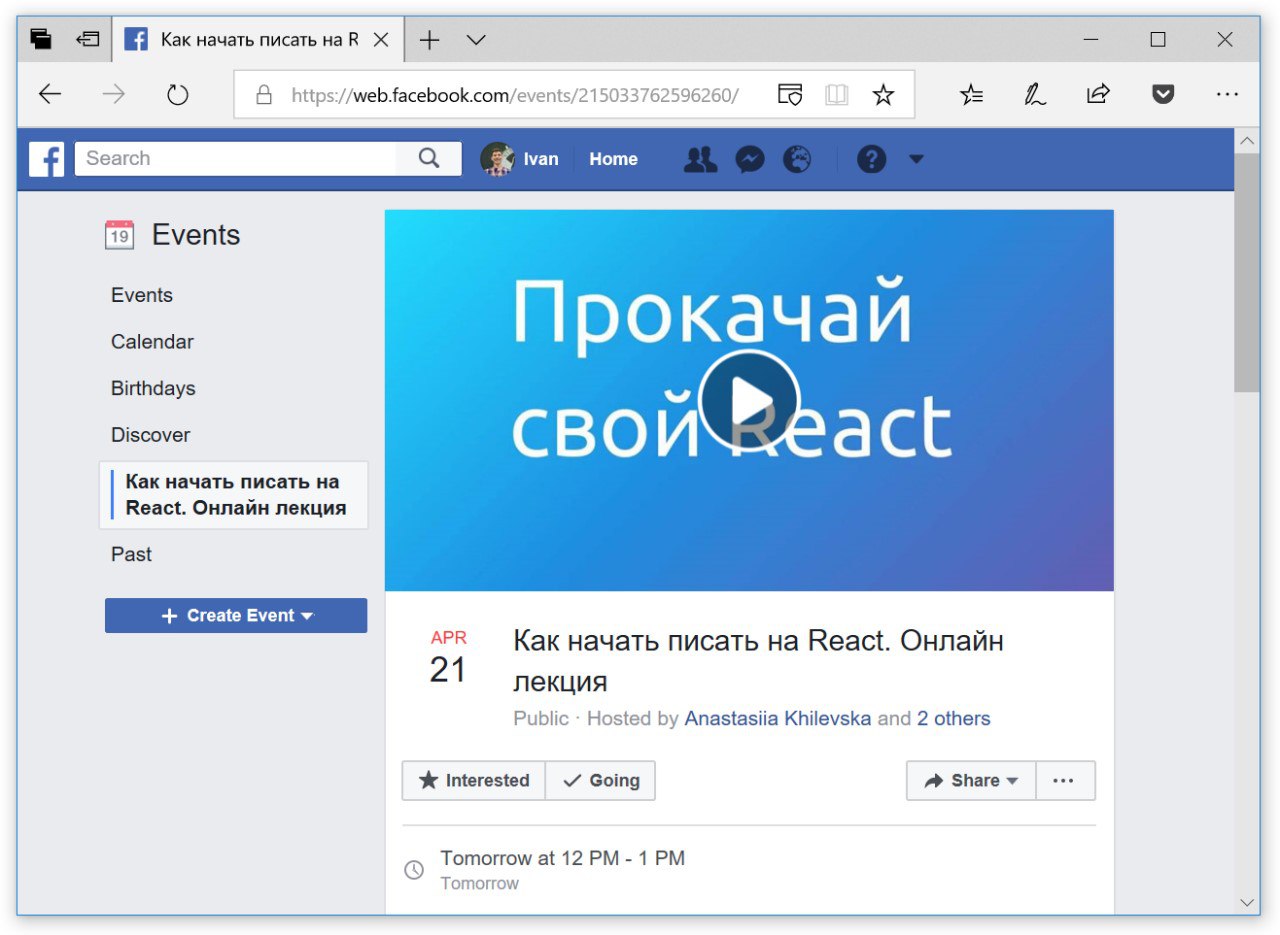Screen dimensions: 1280x935
Task: Mark yourself as Going
Action: click(x=601, y=781)
